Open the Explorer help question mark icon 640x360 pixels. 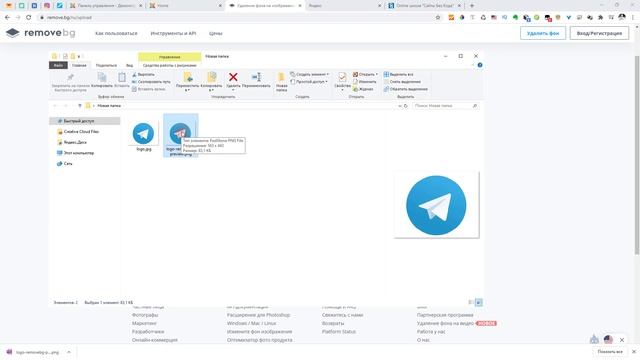480,65
